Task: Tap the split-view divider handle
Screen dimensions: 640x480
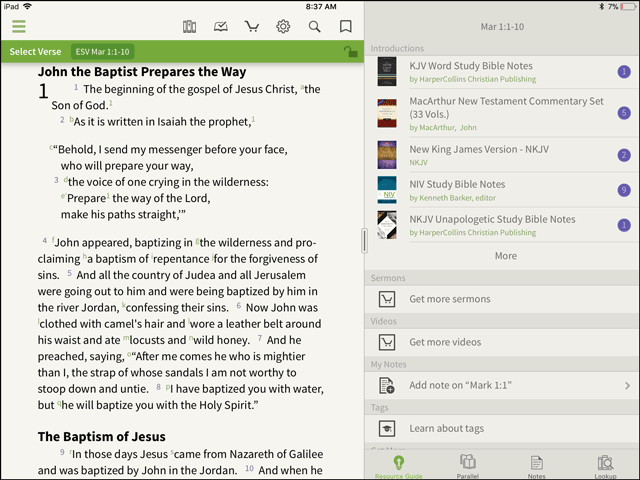Action: 364,240
